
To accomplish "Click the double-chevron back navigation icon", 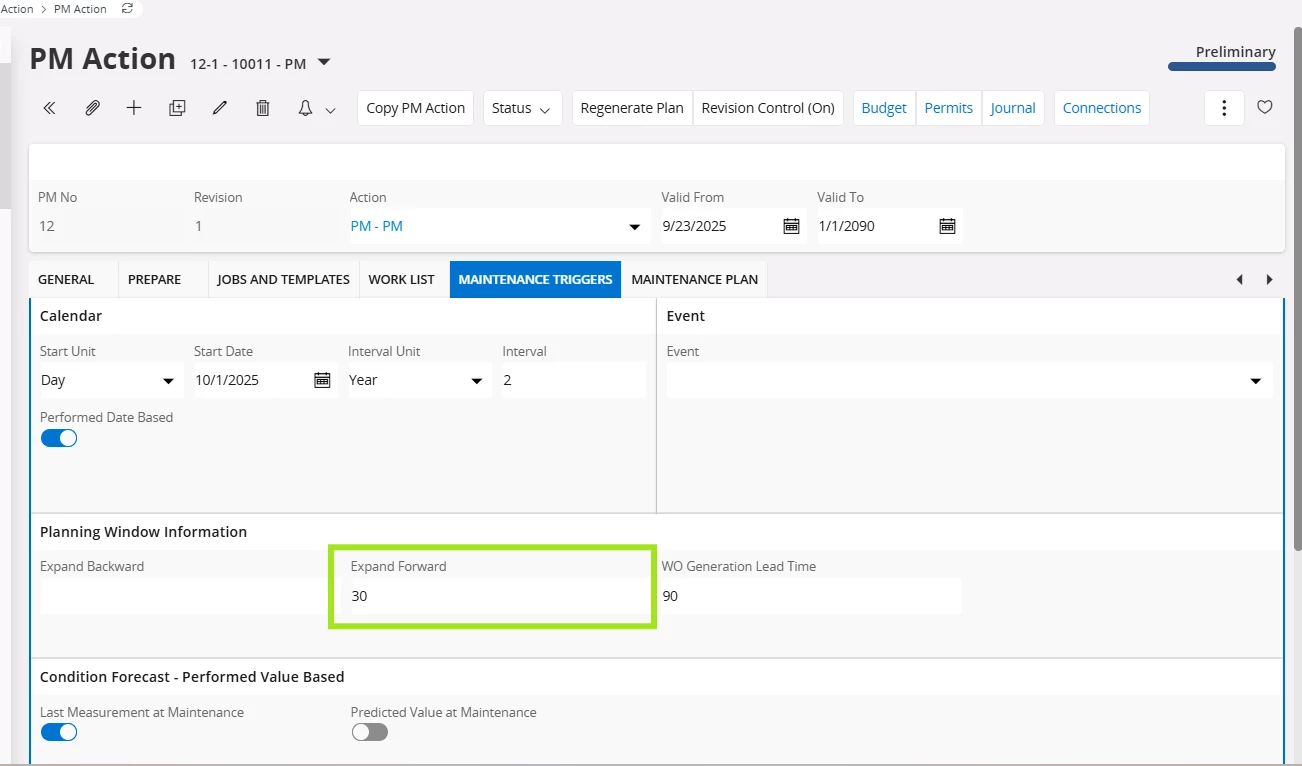I will 49,108.
